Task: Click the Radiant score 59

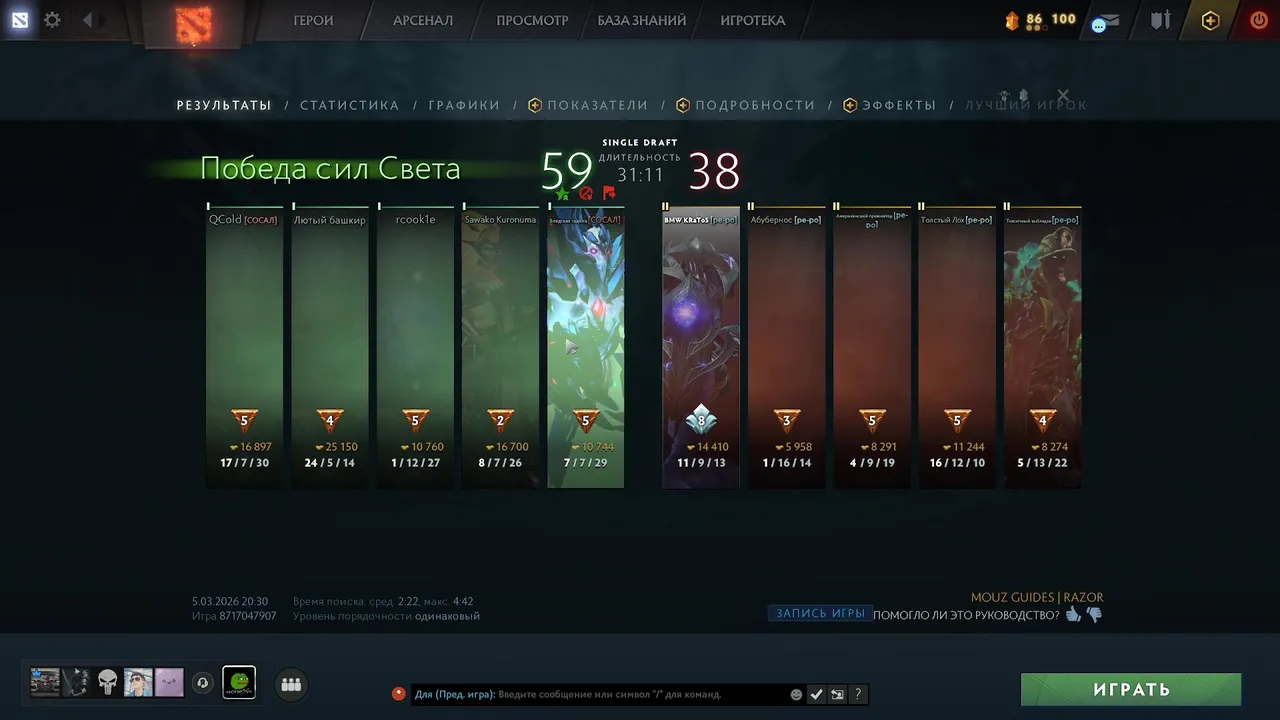Action: pos(567,171)
